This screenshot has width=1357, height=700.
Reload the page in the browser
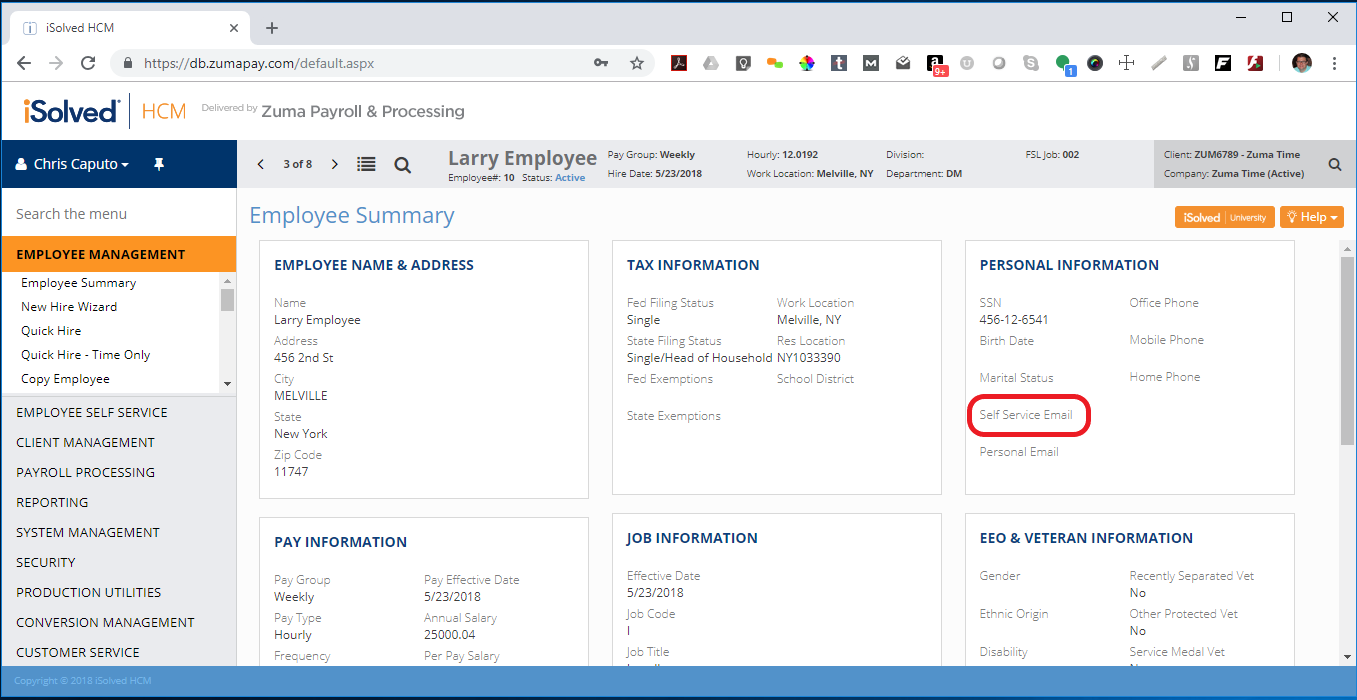(x=88, y=63)
